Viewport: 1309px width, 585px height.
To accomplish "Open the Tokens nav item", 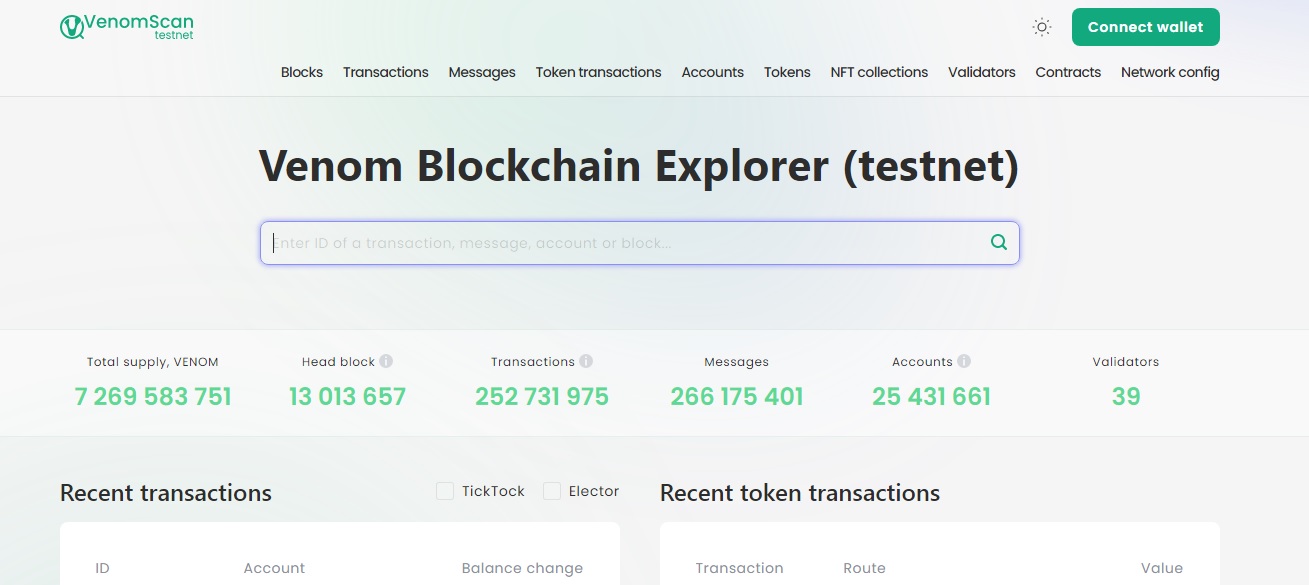I will (787, 72).
